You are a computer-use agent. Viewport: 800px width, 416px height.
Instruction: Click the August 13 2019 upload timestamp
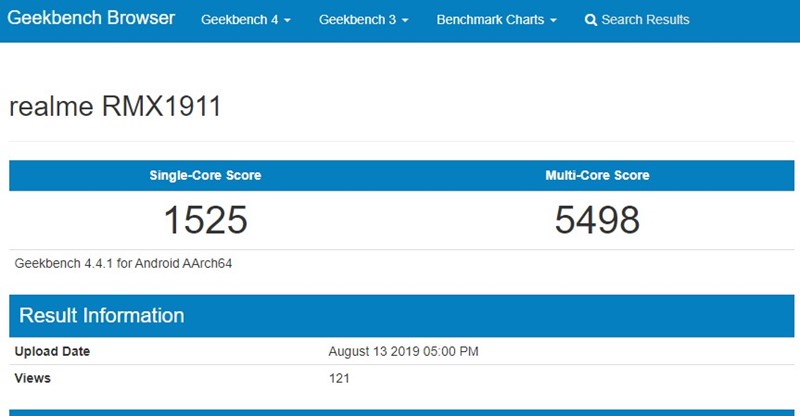click(x=403, y=351)
